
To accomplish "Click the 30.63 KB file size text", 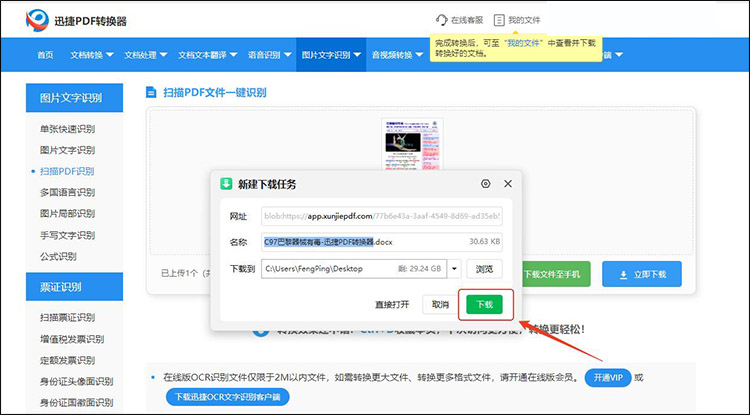I will coord(484,242).
